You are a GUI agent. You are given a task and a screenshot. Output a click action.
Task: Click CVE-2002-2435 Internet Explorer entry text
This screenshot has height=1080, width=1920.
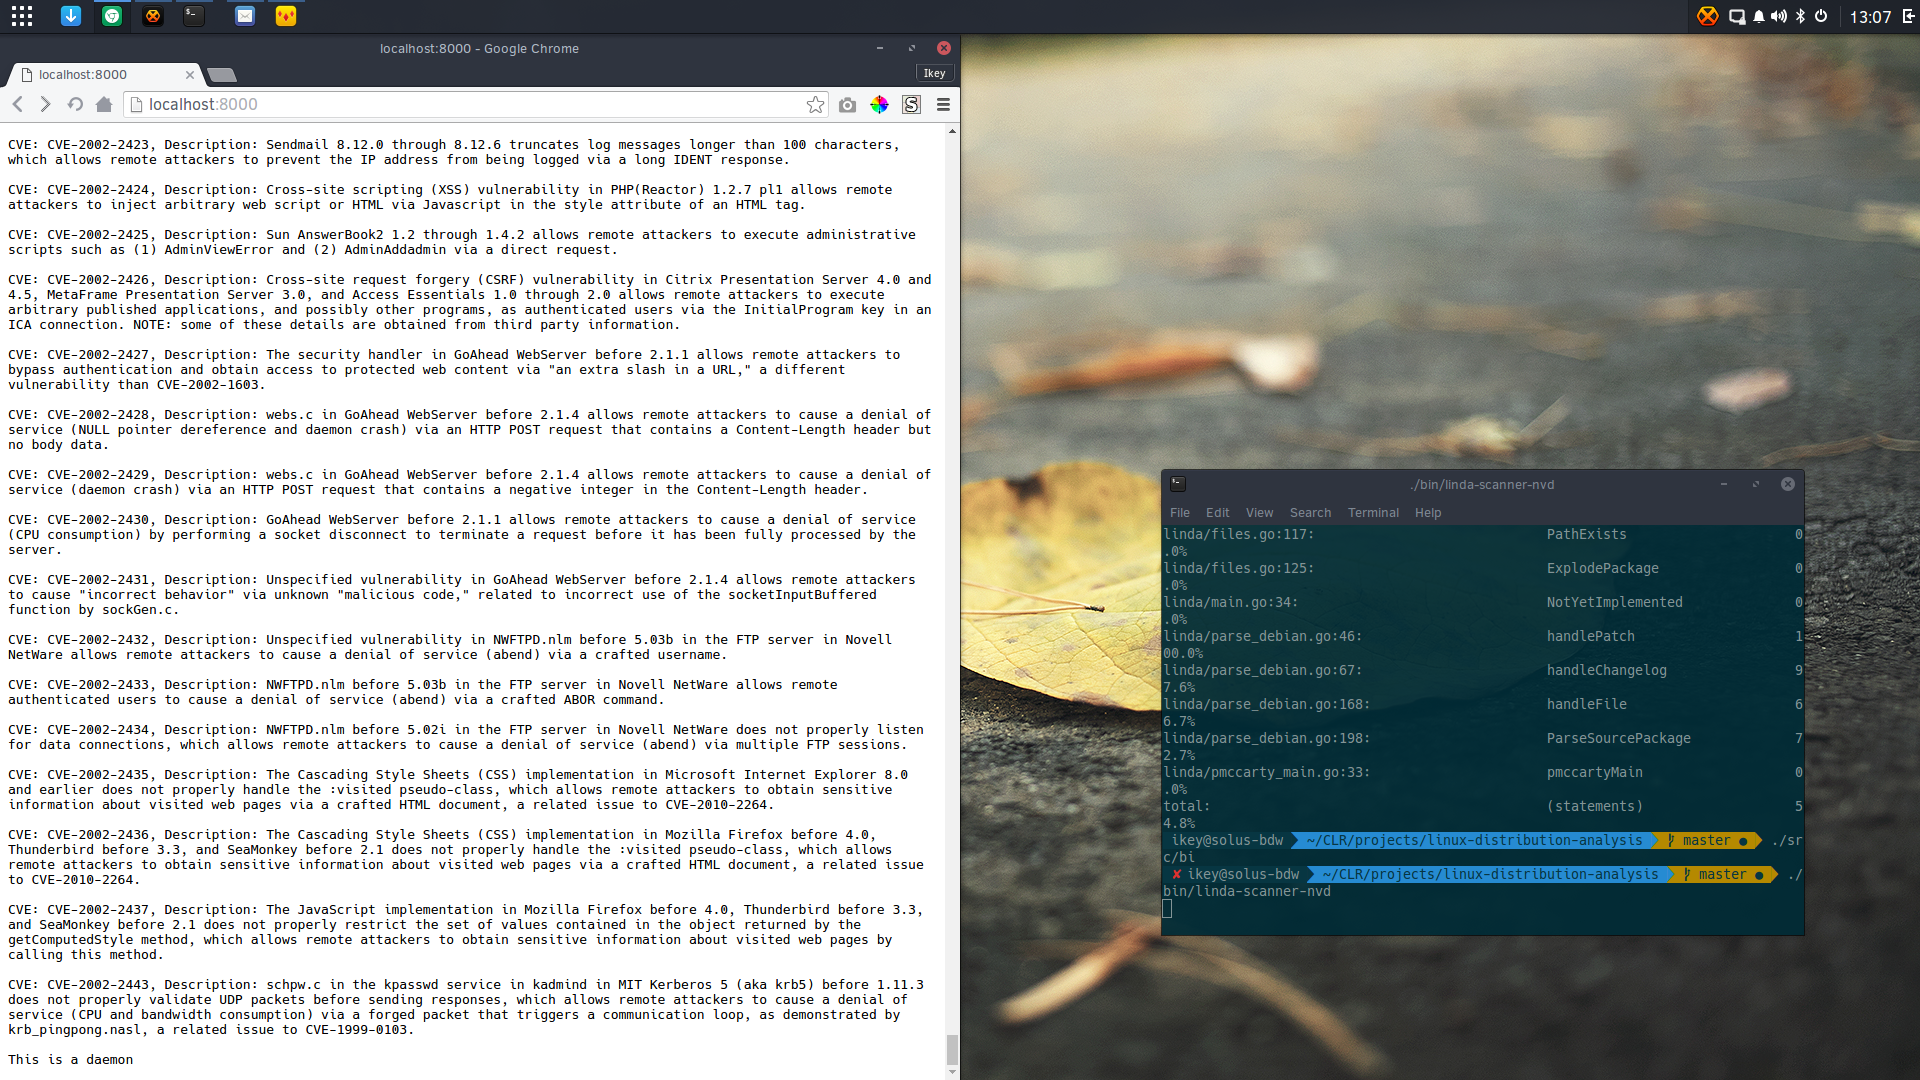[458, 790]
